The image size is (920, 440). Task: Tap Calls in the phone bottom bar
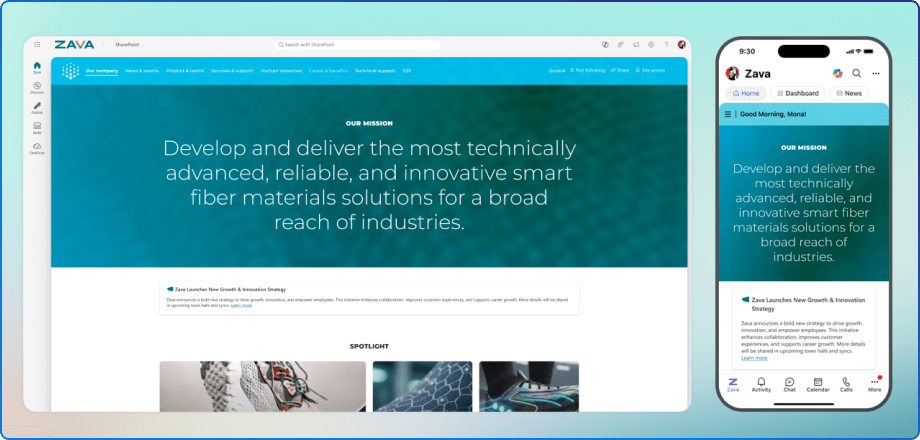coord(846,384)
